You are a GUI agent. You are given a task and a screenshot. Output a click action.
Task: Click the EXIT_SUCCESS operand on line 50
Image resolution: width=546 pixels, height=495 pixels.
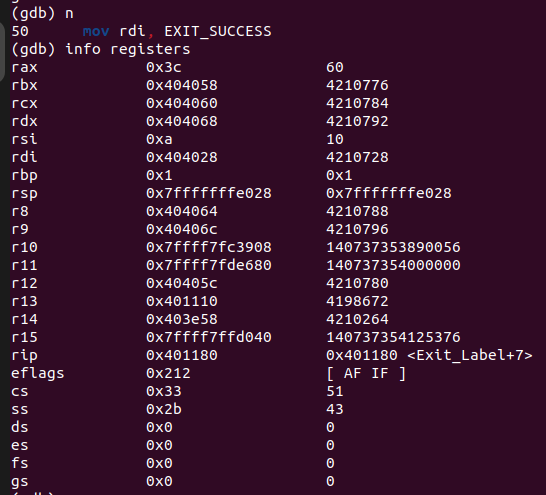(x=218, y=31)
